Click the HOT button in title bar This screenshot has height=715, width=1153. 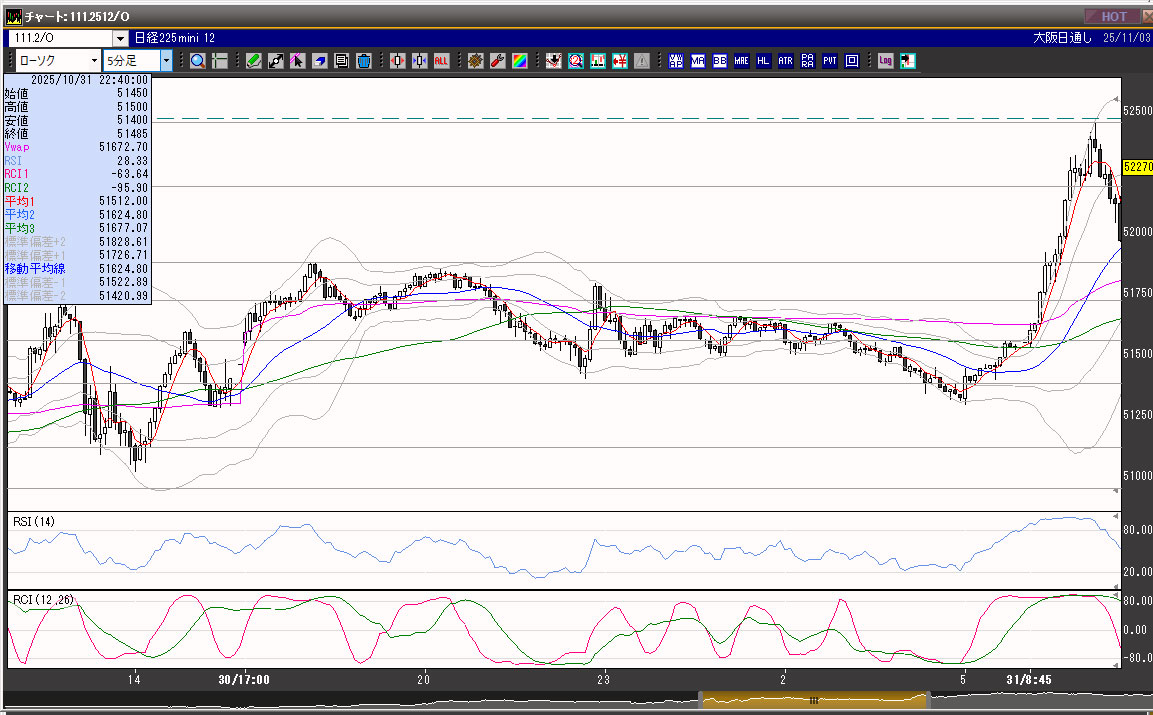(x=1113, y=16)
